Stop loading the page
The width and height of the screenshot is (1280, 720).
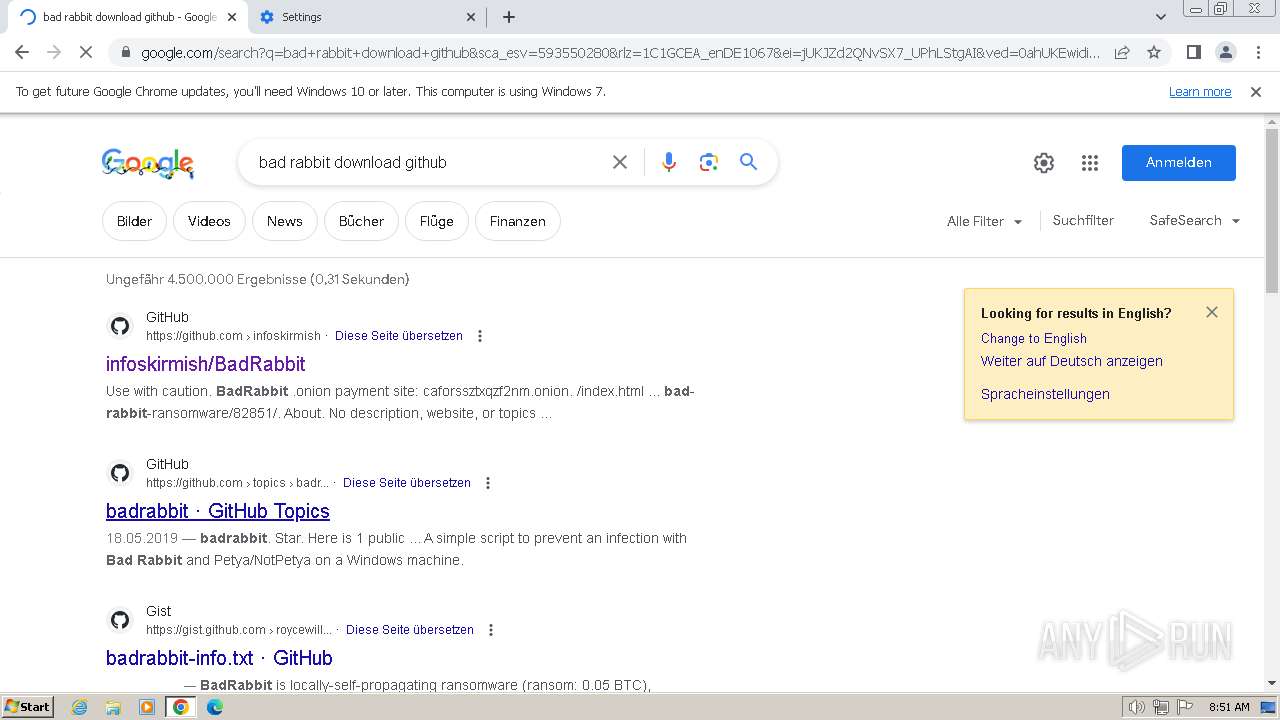85,52
